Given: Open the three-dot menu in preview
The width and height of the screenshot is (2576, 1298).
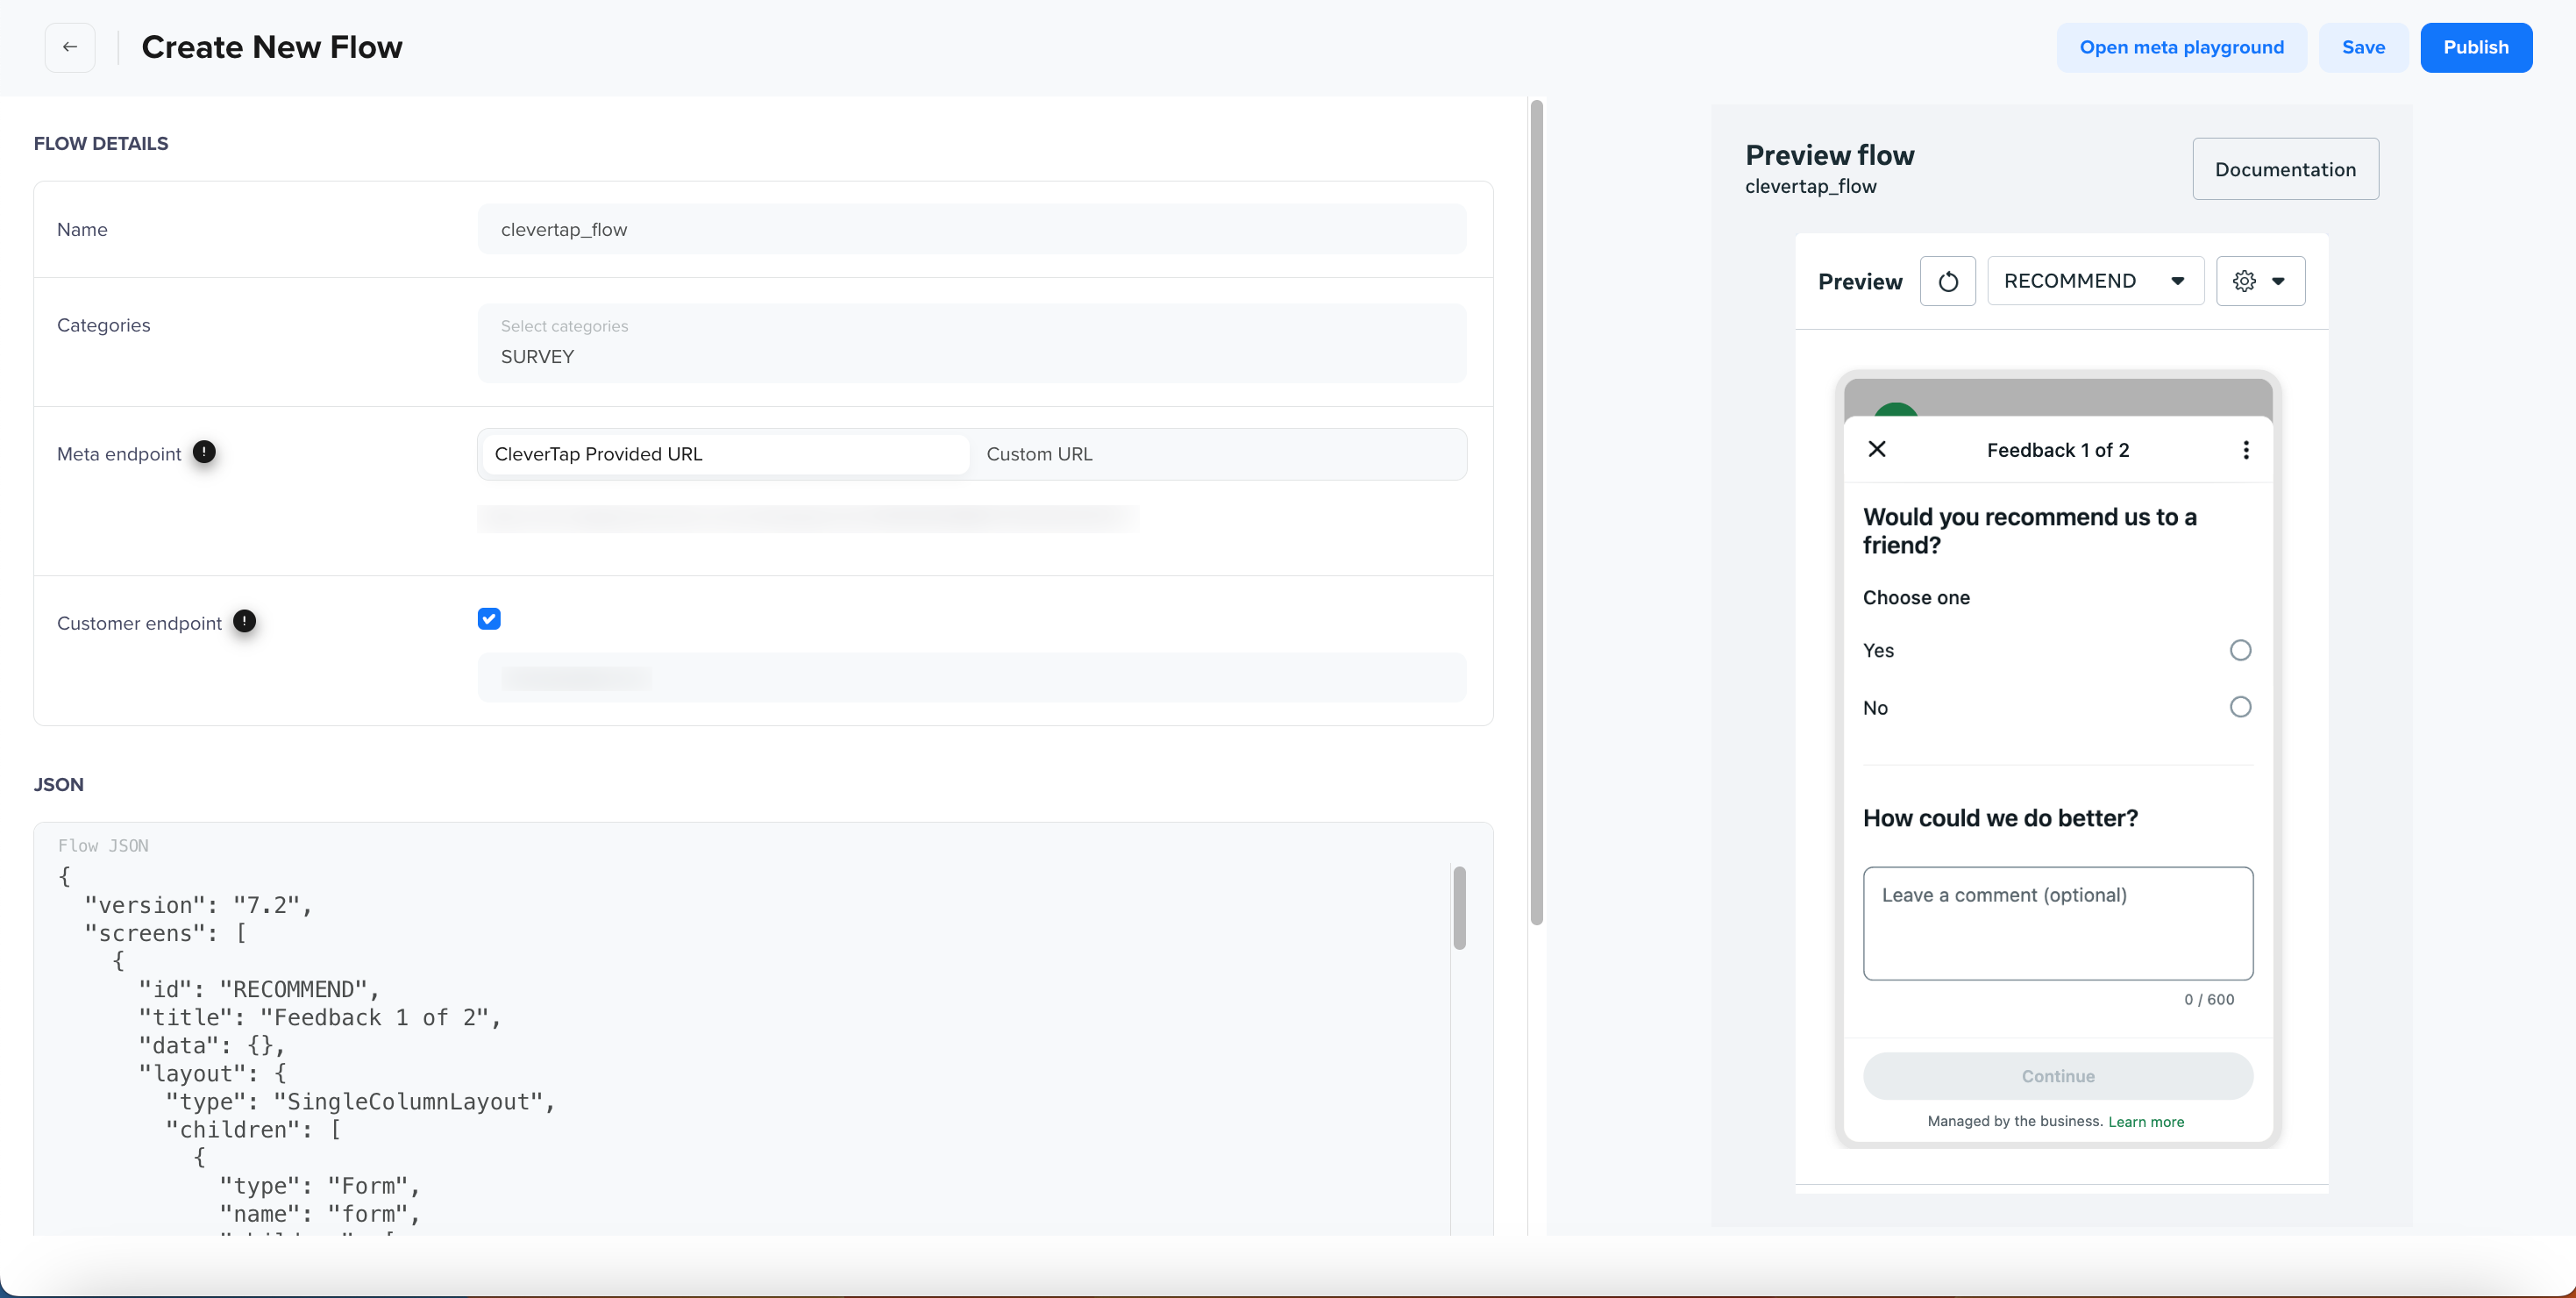Looking at the screenshot, I should (x=2246, y=450).
